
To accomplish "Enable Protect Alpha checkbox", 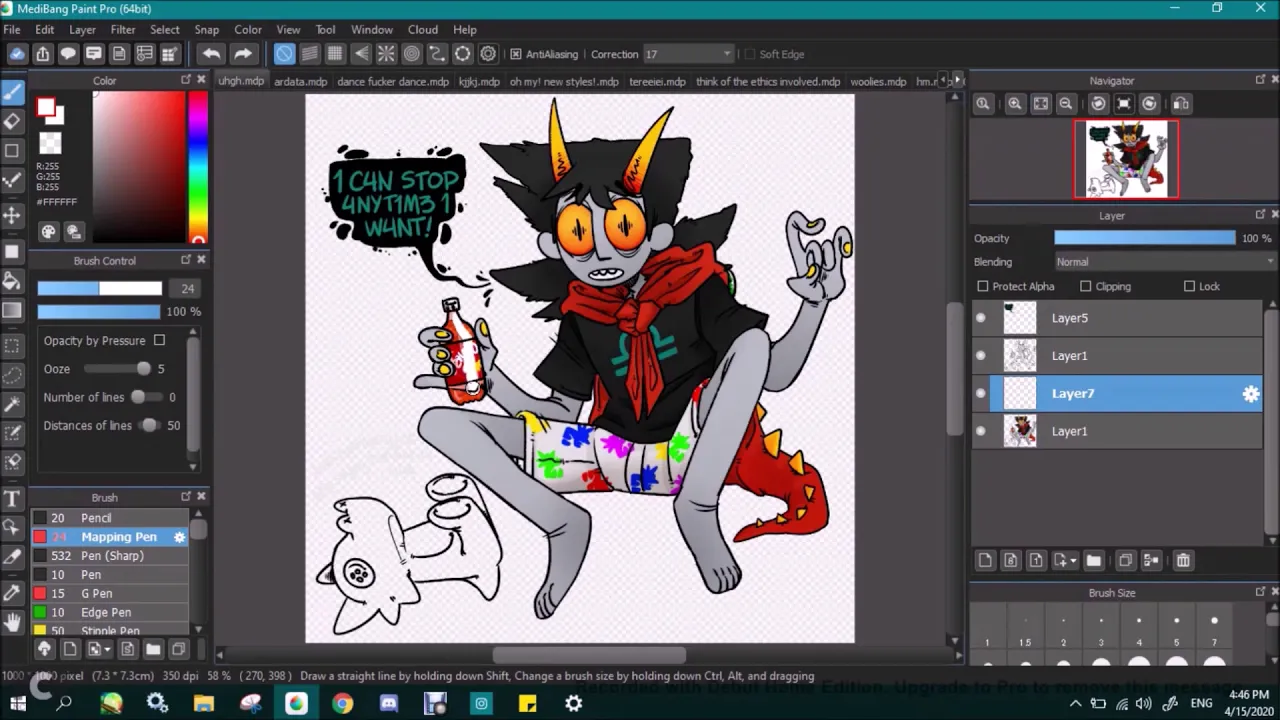I will click(x=983, y=287).
